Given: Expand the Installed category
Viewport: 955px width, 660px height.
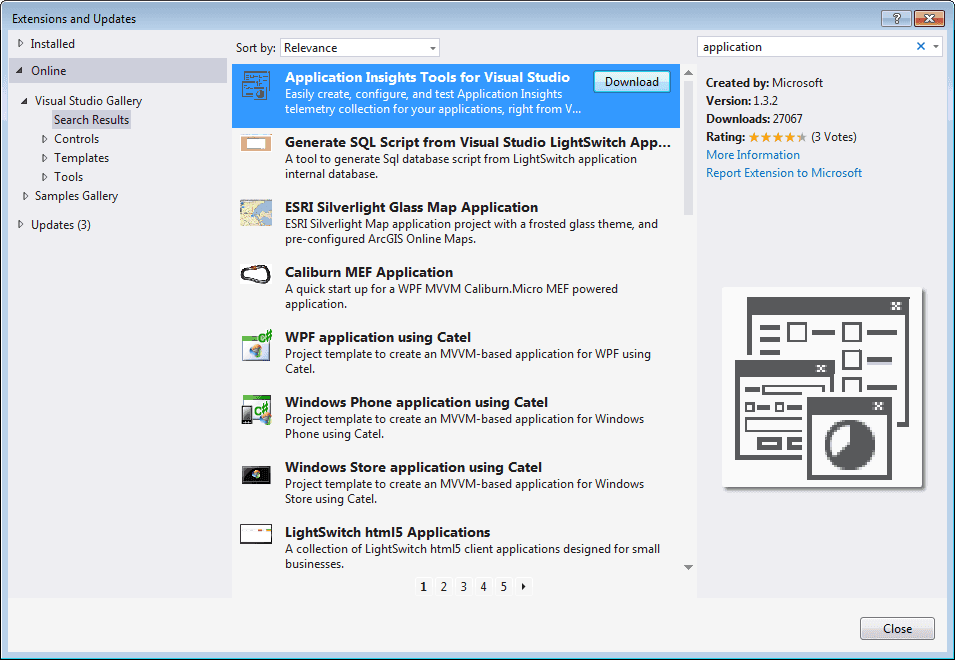Looking at the screenshot, I should 21,44.
